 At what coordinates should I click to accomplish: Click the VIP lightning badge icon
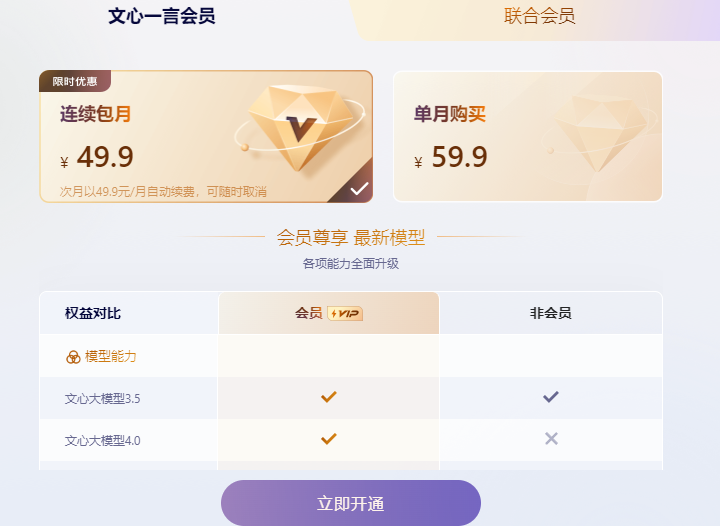345,314
